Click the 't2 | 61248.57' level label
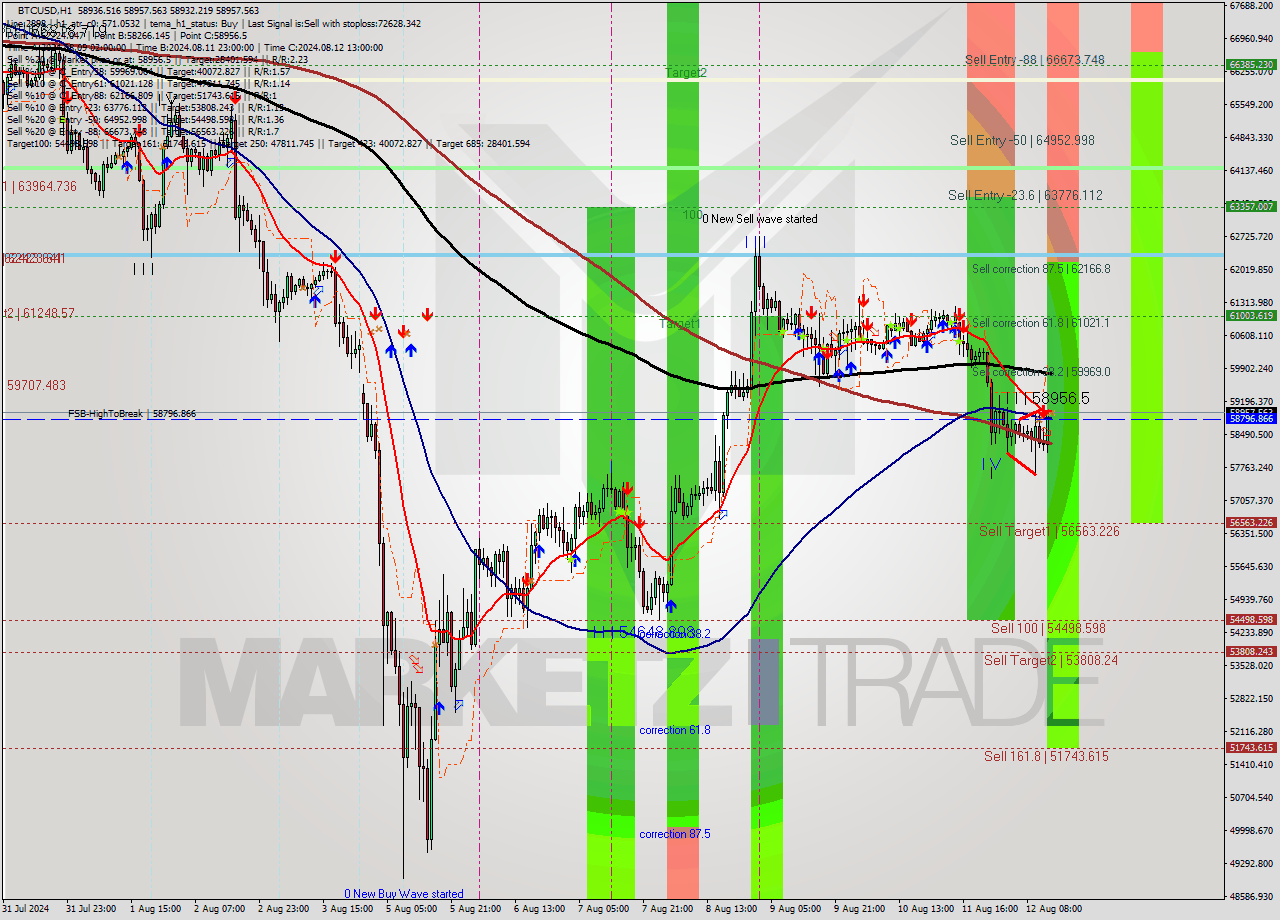 (39, 314)
